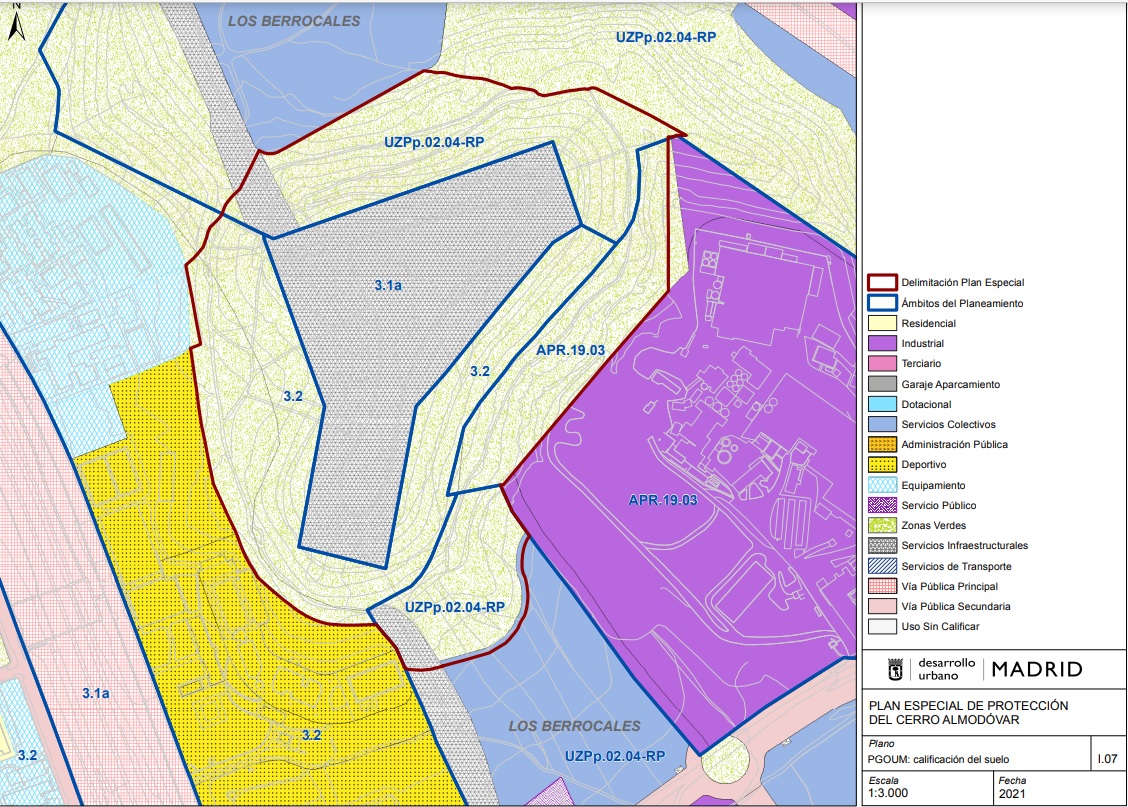Pick the Servicios Infraestructurales legend pattern
1128x807 pixels.
tap(882, 546)
